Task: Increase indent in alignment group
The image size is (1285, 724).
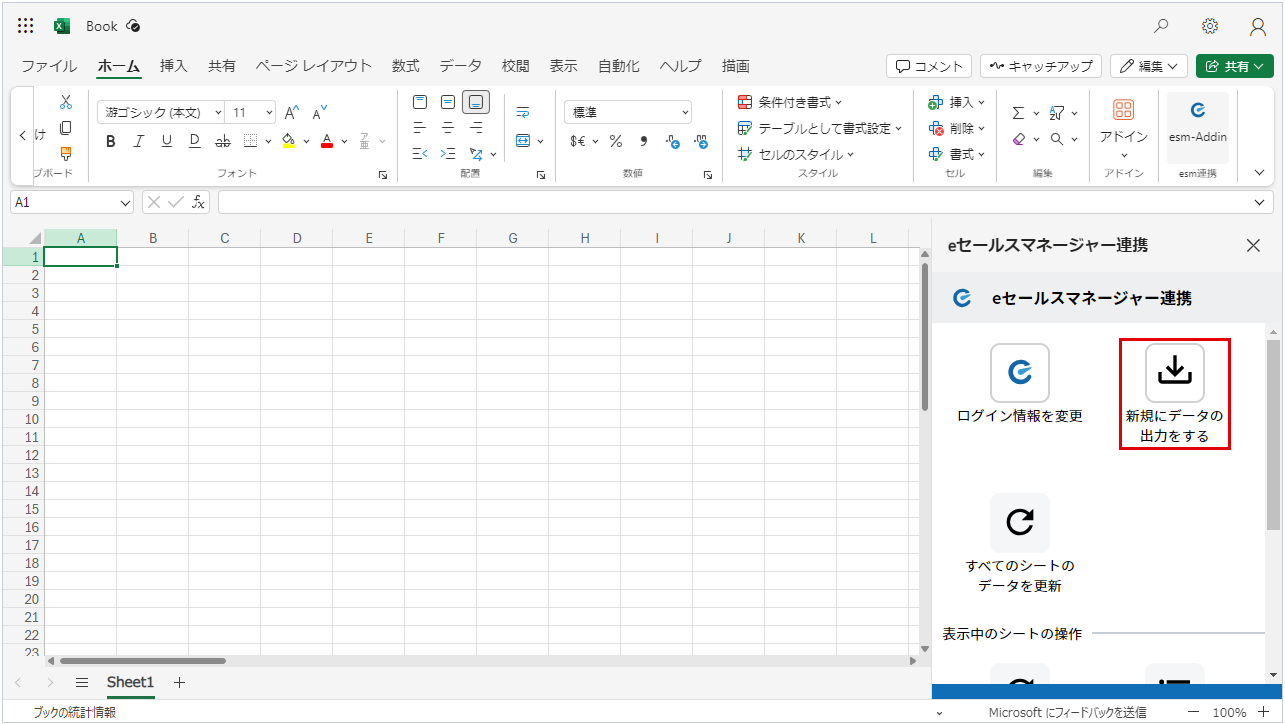Action: 448,154
